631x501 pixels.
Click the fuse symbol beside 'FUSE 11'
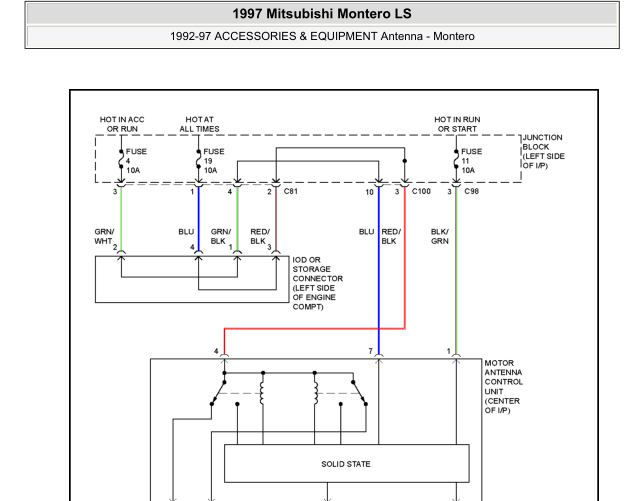click(x=456, y=159)
